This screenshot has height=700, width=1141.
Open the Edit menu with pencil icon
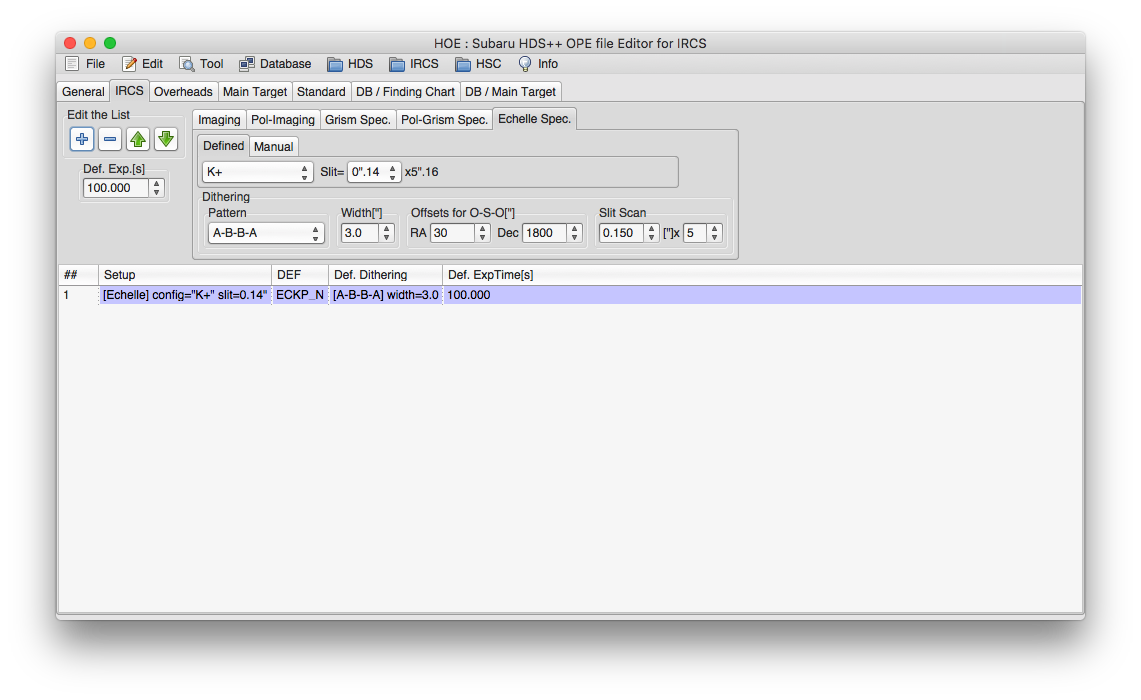tap(142, 64)
